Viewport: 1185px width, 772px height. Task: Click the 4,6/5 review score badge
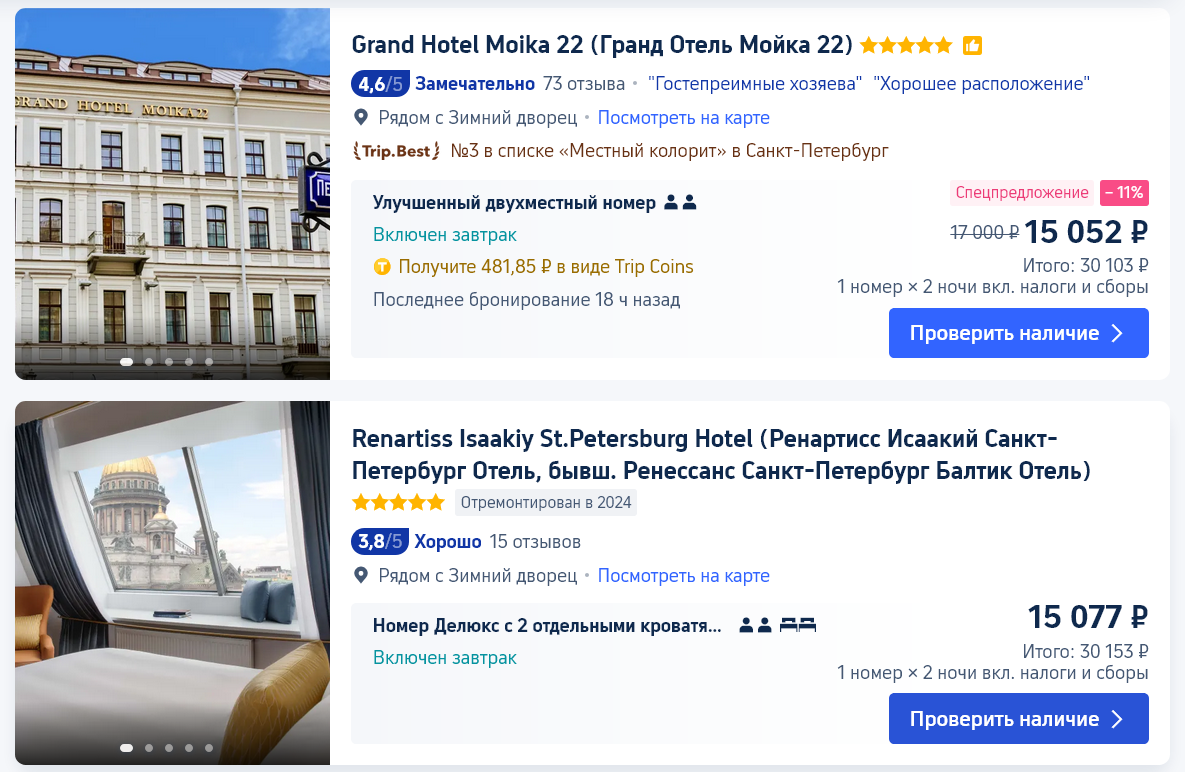click(x=380, y=84)
